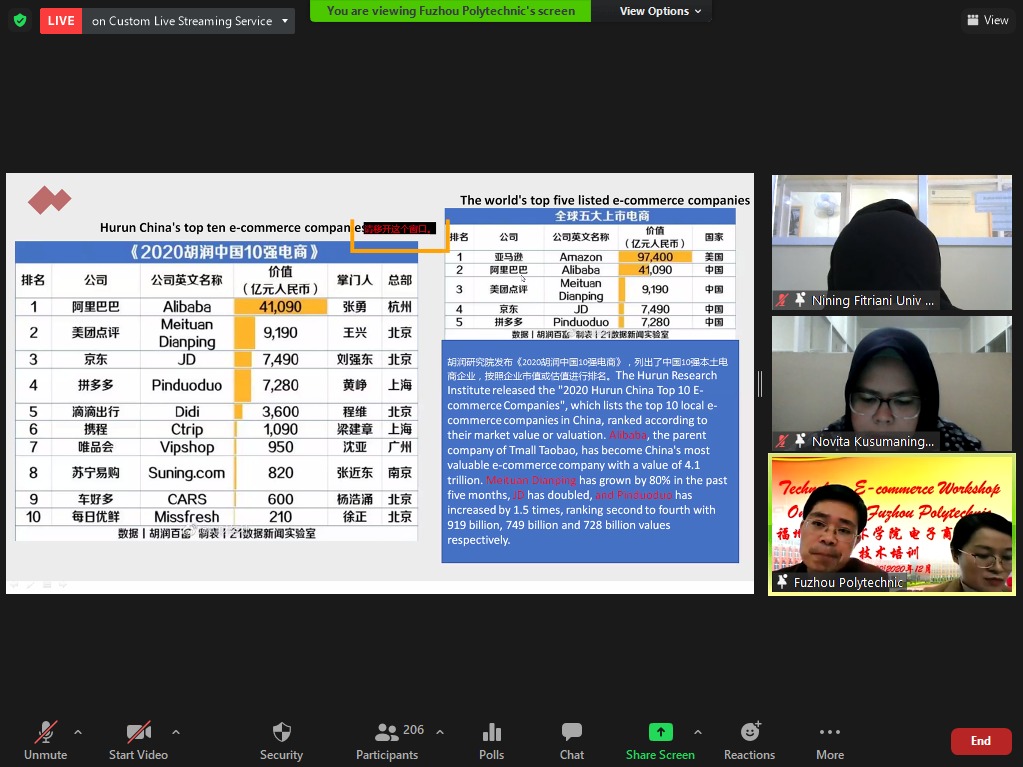Open the Custom Live Streaming Service dropdown
The image size is (1023, 767).
click(x=189, y=21)
